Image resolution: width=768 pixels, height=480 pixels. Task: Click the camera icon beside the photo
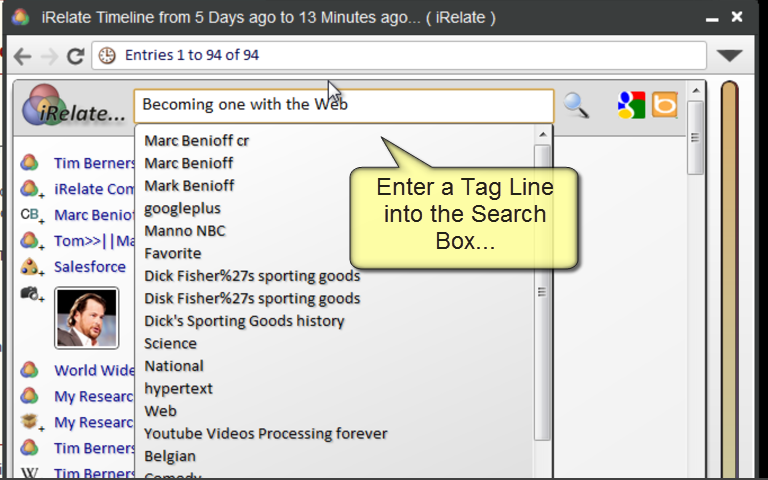[31, 294]
